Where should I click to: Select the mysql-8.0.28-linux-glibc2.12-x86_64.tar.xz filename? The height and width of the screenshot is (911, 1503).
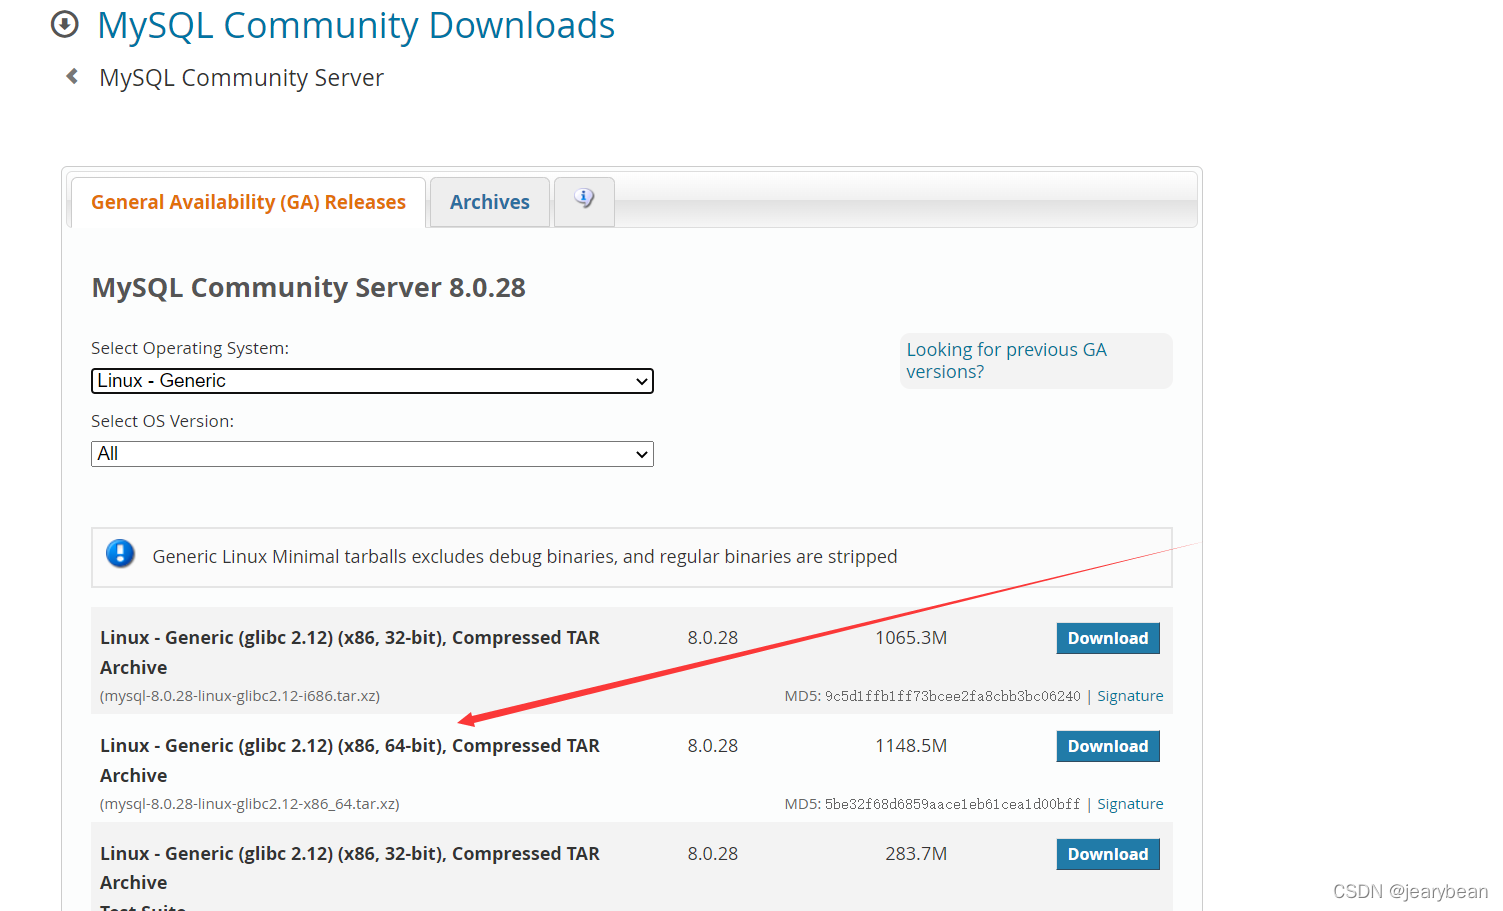pyautogui.click(x=250, y=804)
